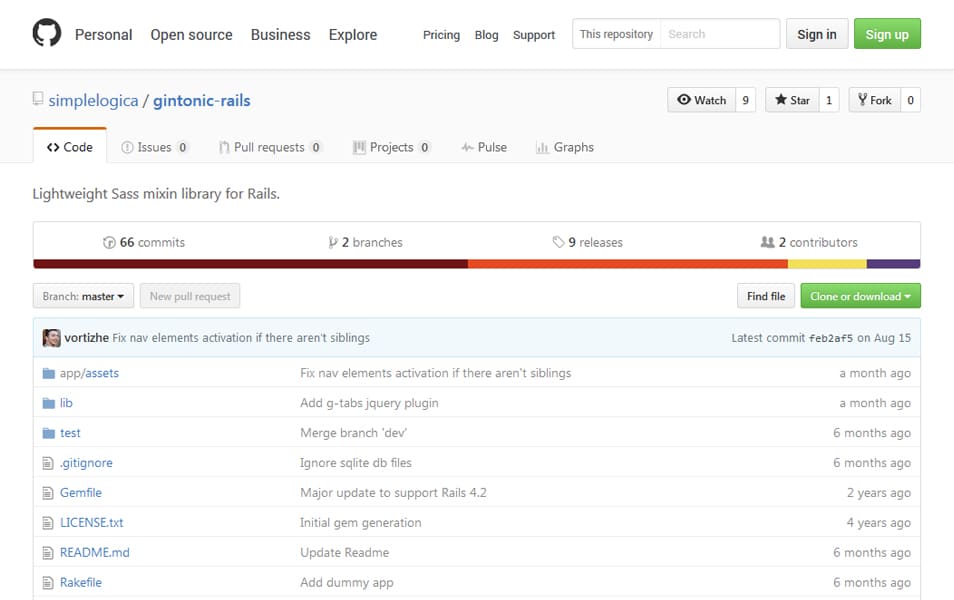
Task: Click the Find file button
Action: pyautogui.click(x=766, y=296)
